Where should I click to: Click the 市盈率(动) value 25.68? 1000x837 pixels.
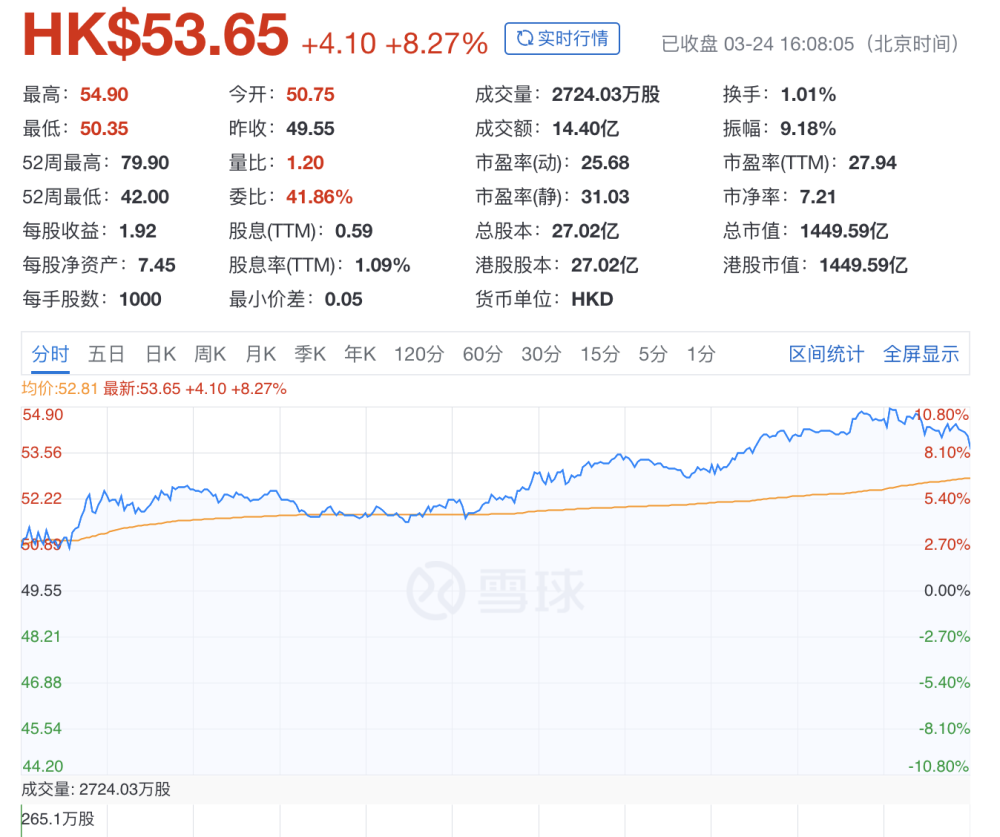point(605,163)
